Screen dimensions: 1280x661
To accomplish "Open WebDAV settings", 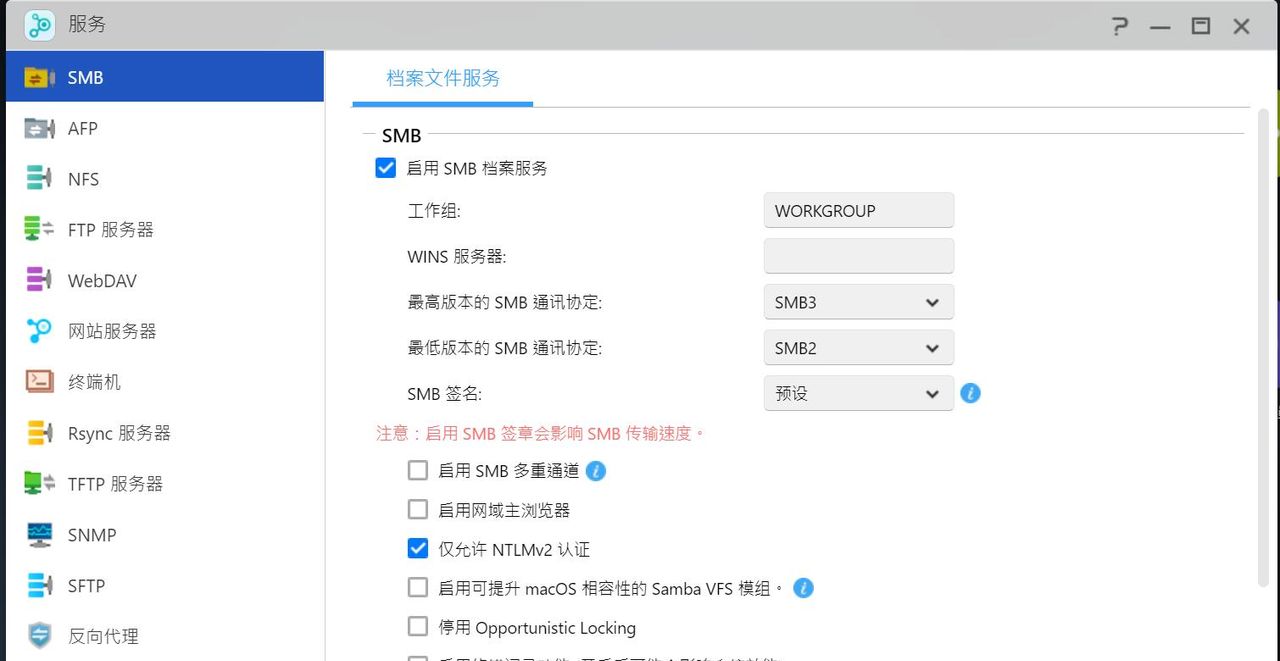I will click(165, 280).
